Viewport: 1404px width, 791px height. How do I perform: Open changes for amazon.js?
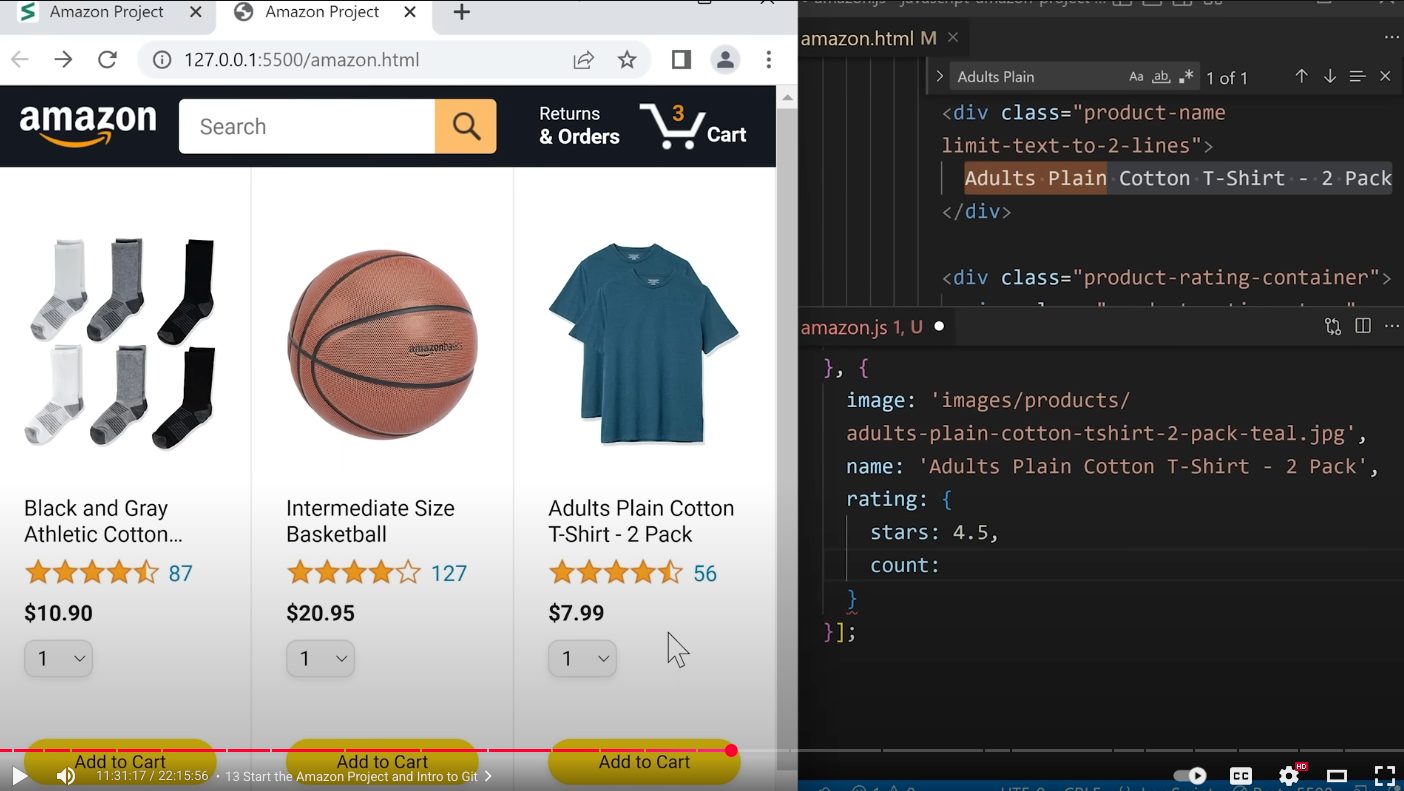tap(1333, 326)
